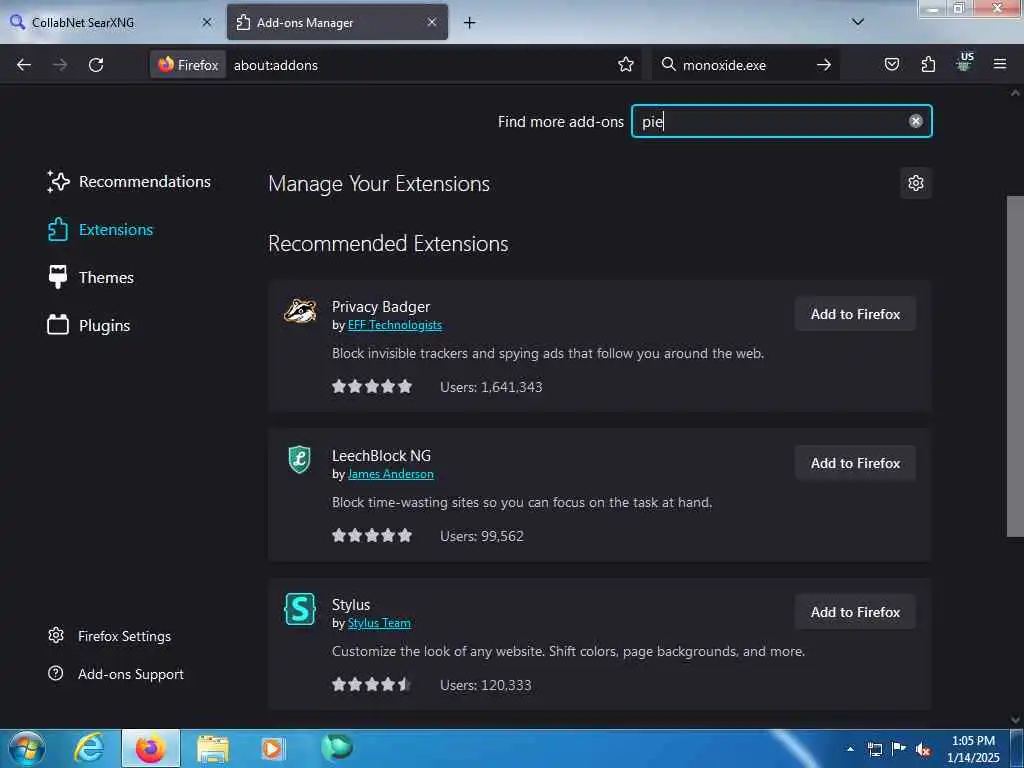
Task: Clear the add-ons search field text
Action: click(x=916, y=121)
